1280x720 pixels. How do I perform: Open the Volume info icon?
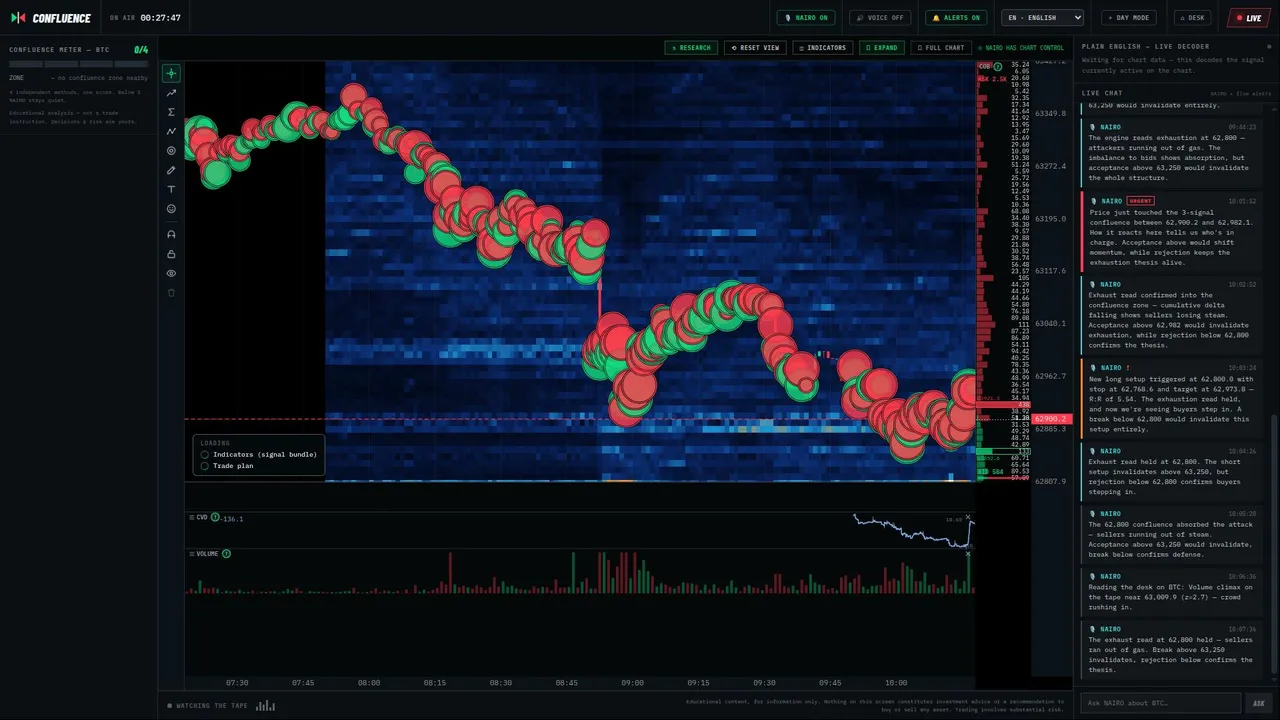(226, 553)
